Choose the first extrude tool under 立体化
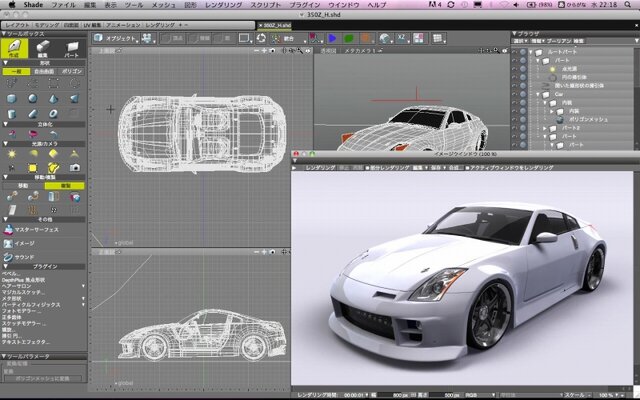 [11, 134]
